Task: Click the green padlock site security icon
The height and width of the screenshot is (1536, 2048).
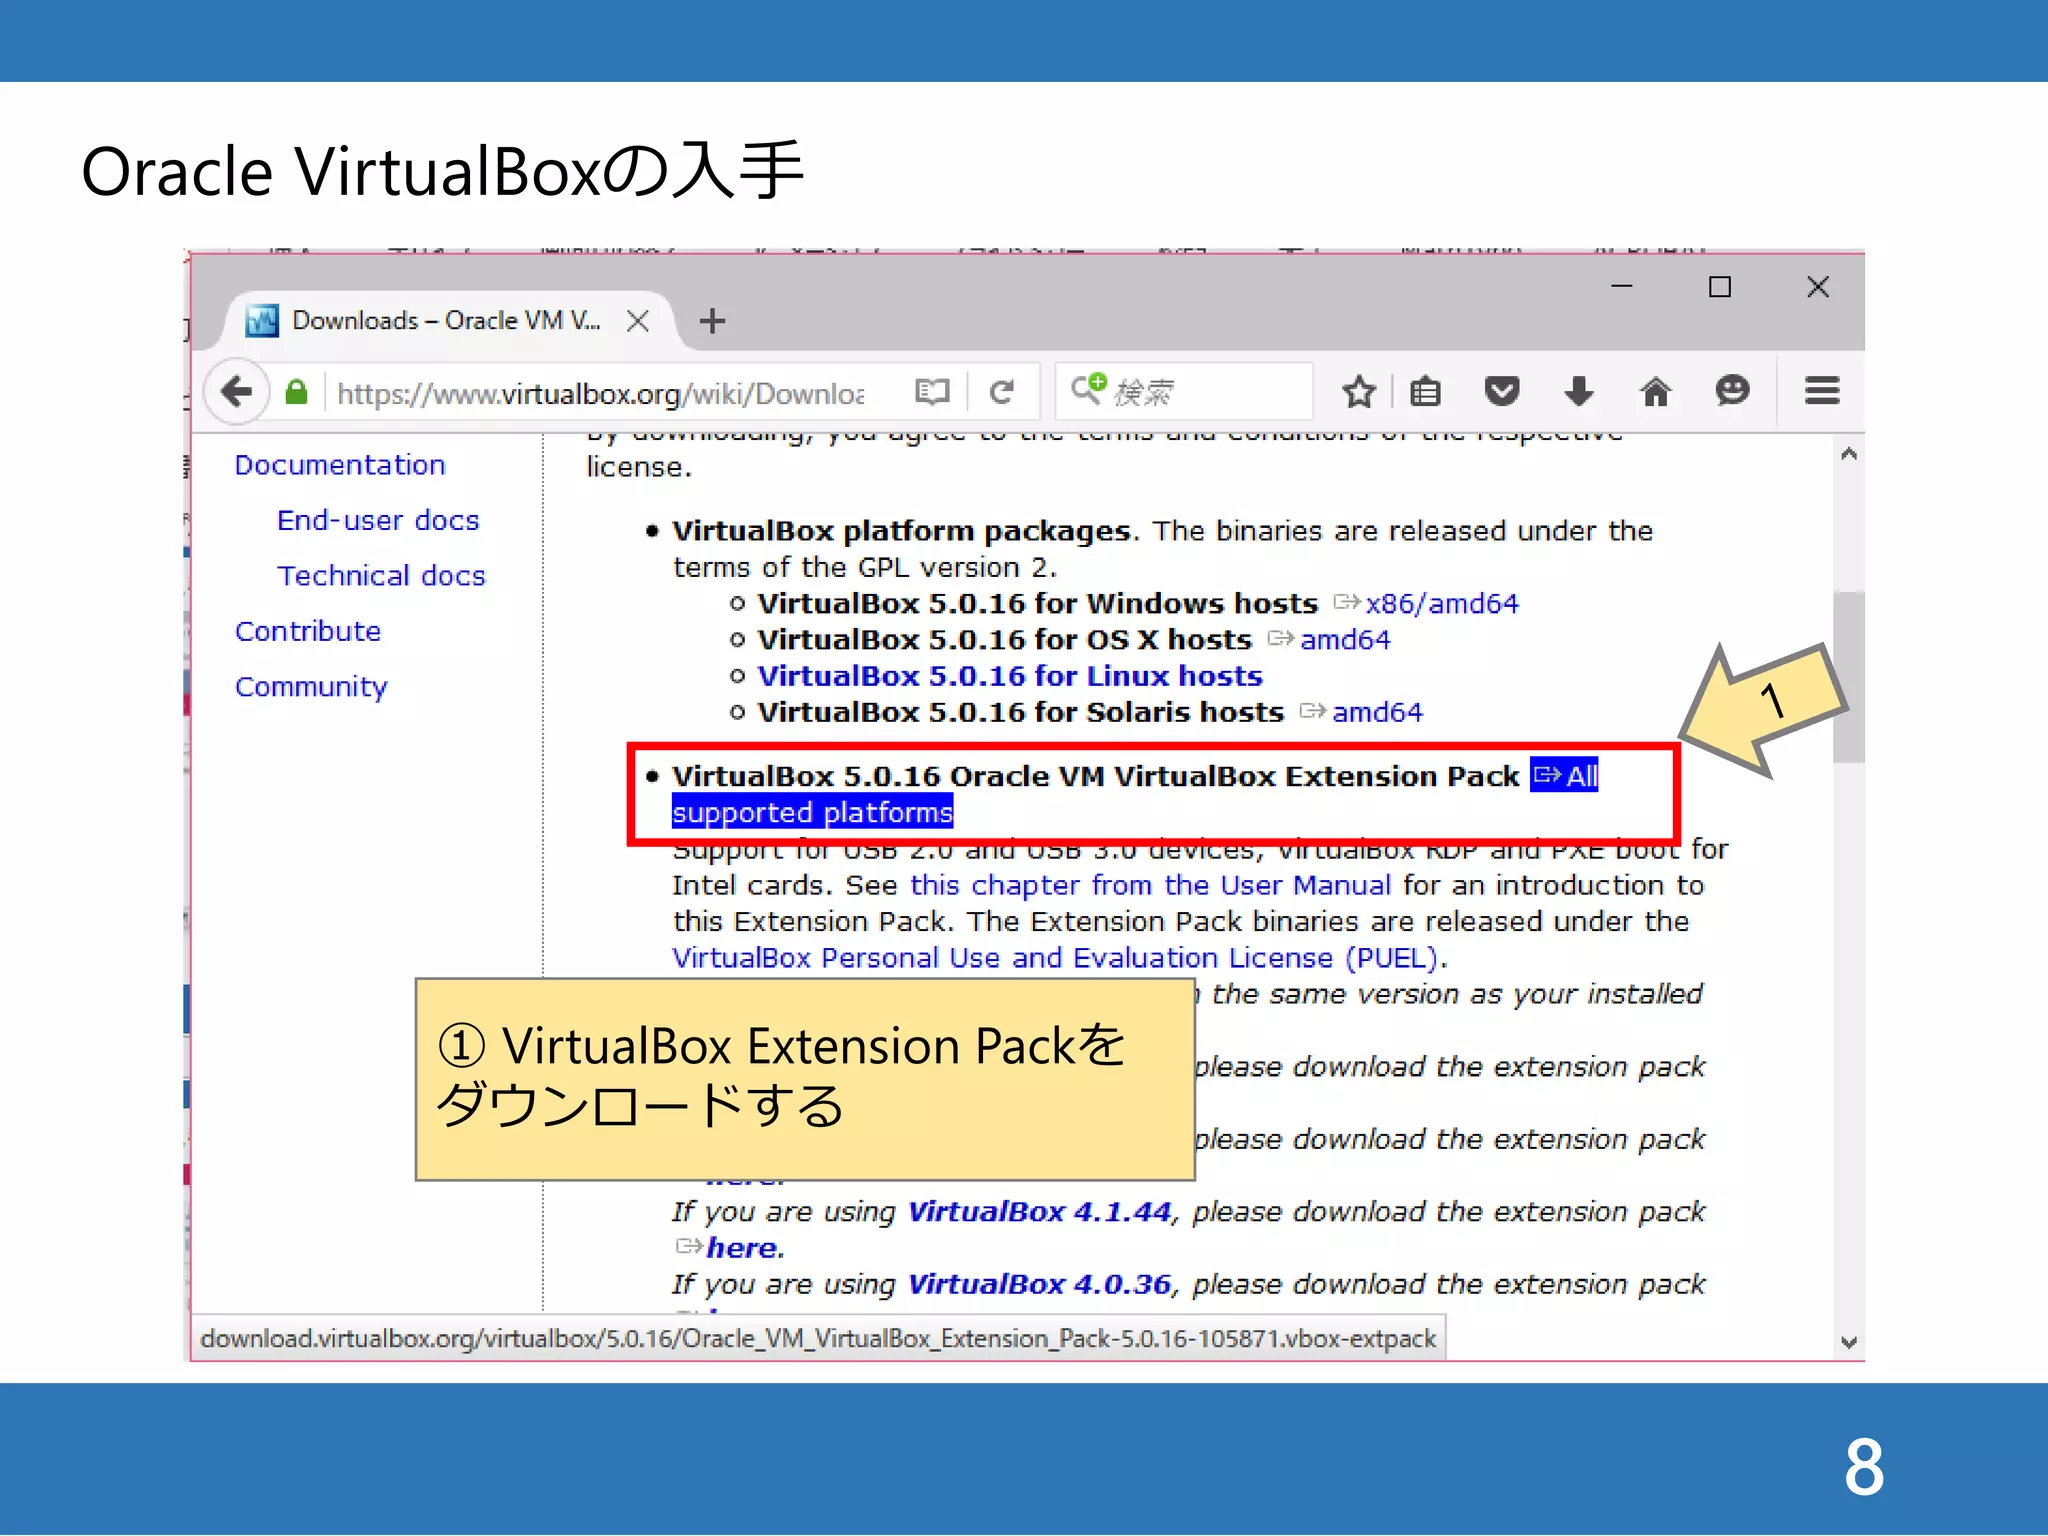Action: (x=296, y=391)
